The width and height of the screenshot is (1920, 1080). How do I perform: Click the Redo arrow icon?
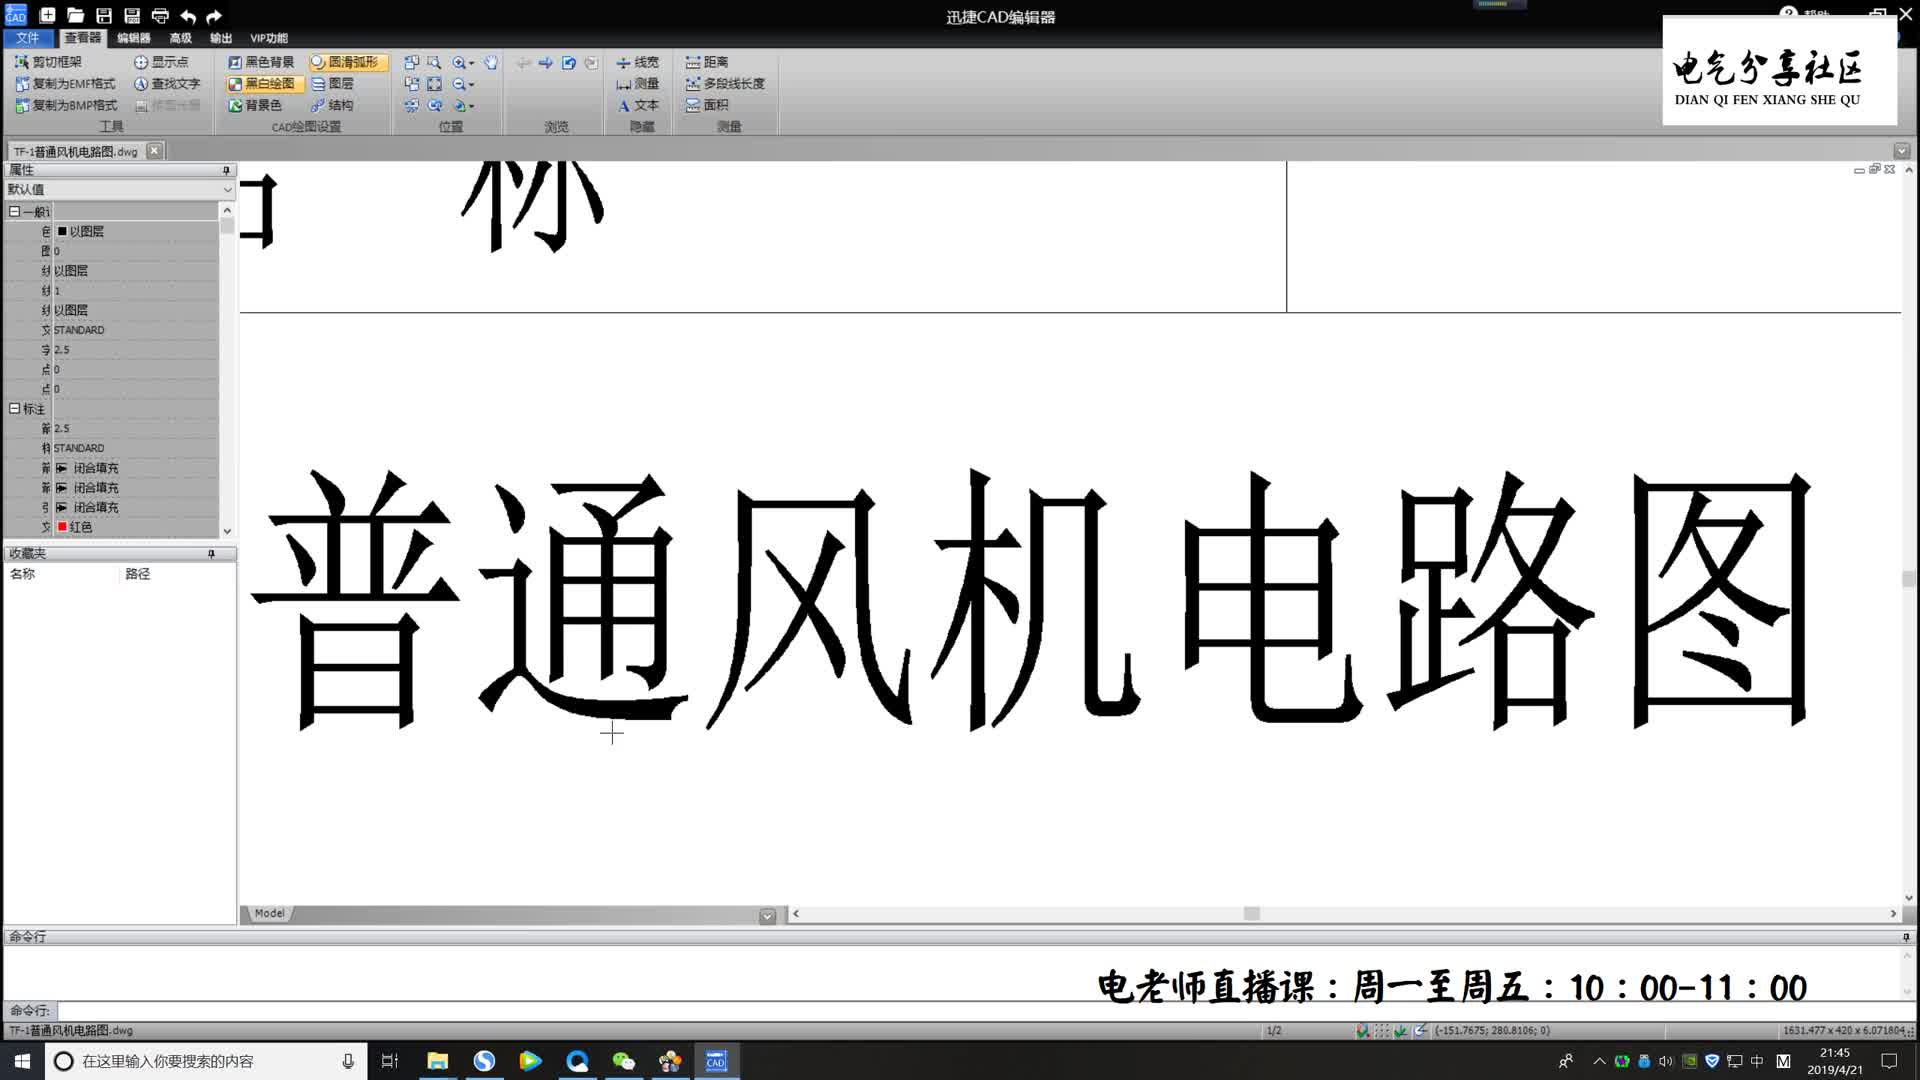tap(214, 16)
